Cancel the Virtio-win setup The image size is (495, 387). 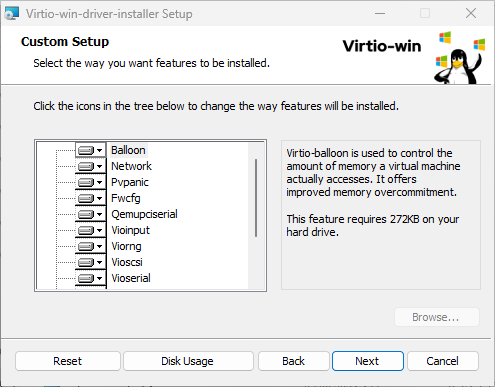coord(443,361)
